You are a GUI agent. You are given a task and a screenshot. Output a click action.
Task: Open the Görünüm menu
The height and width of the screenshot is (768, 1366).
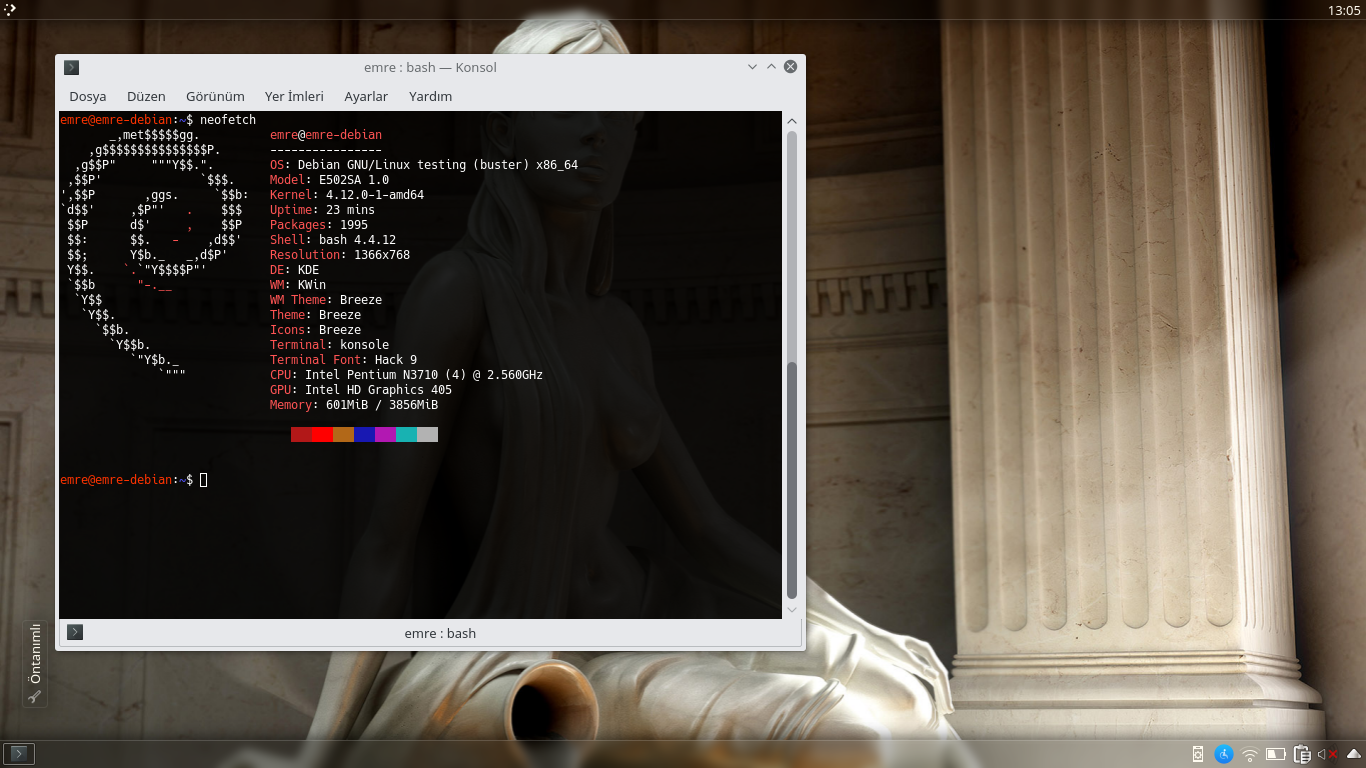pyautogui.click(x=215, y=96)
